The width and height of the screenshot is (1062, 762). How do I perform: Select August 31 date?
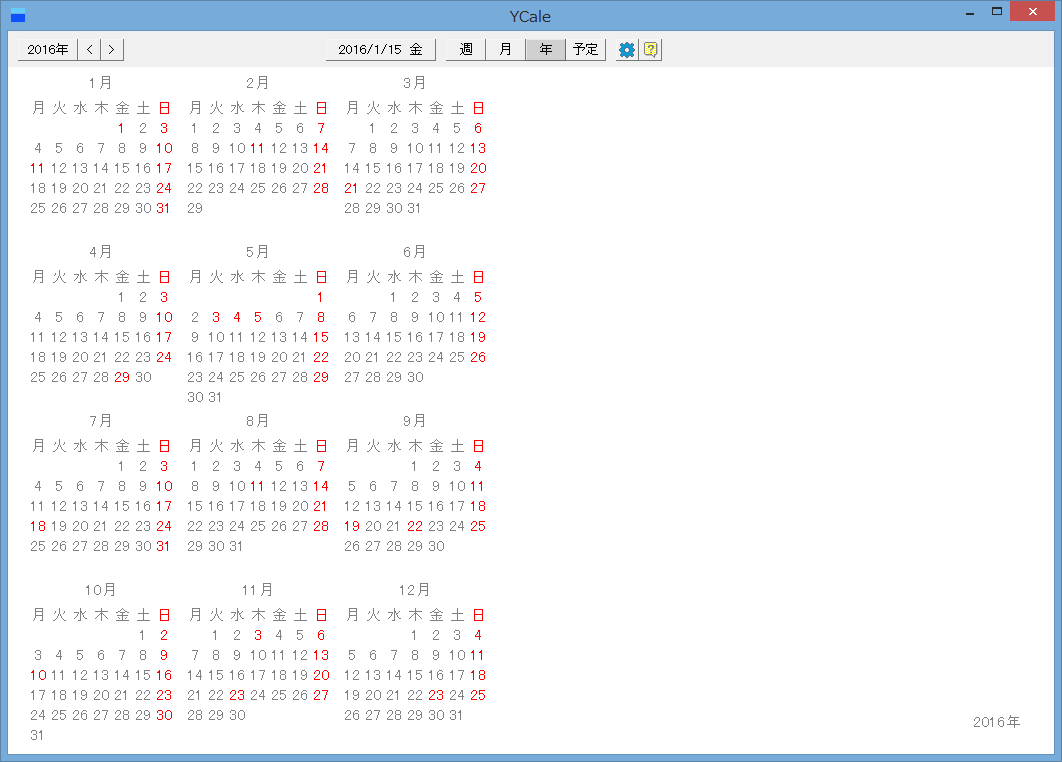point(235,547)
